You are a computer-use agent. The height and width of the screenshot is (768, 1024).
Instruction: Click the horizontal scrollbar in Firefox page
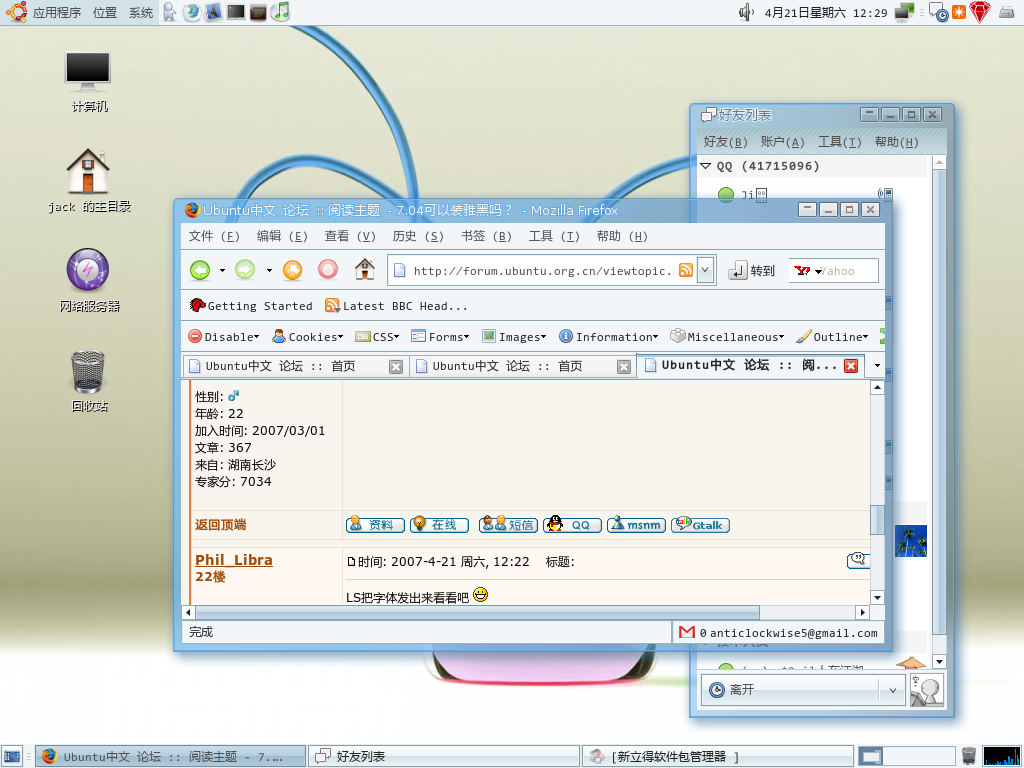tap(477, 612)
